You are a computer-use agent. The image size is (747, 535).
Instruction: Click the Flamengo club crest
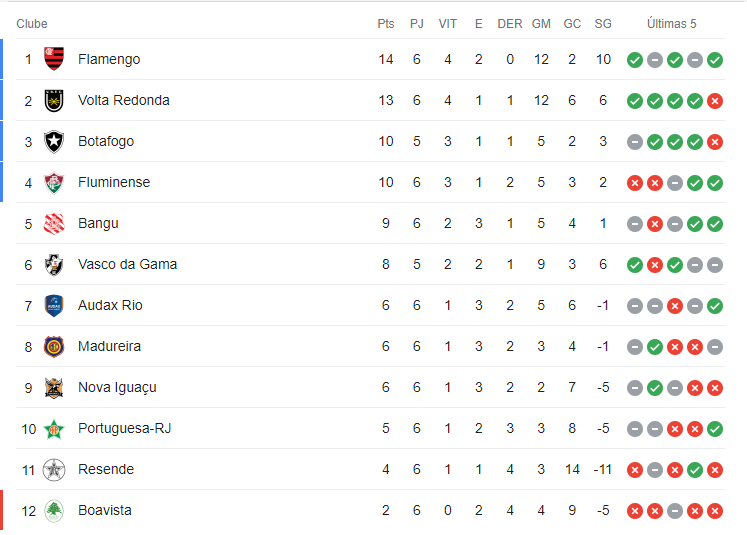click(x=54, y=59)
